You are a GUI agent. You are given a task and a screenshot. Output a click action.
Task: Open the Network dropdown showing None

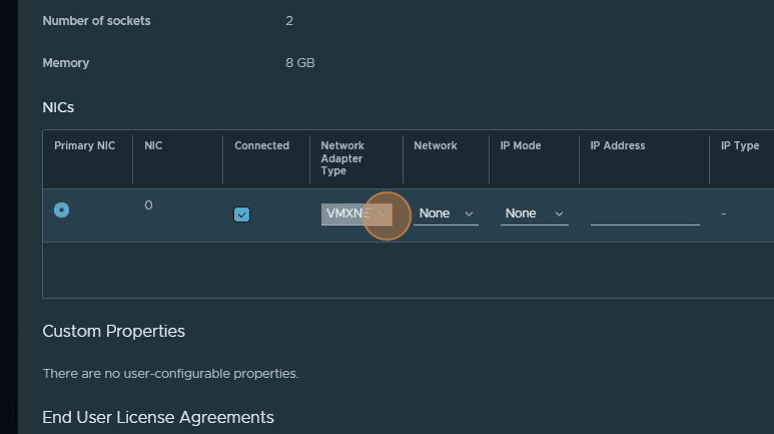(x=446, y=214)
